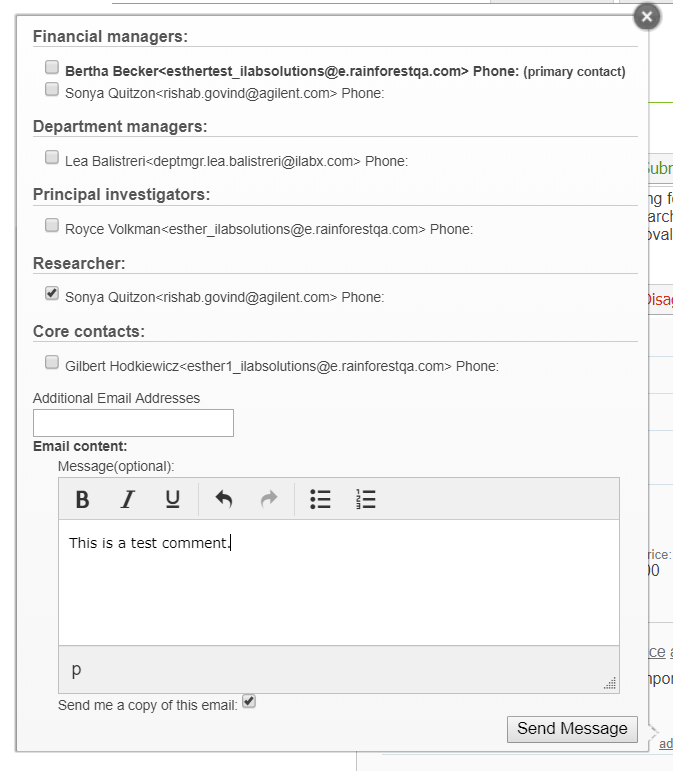Insert bulleted list in message

coord(320,499)
